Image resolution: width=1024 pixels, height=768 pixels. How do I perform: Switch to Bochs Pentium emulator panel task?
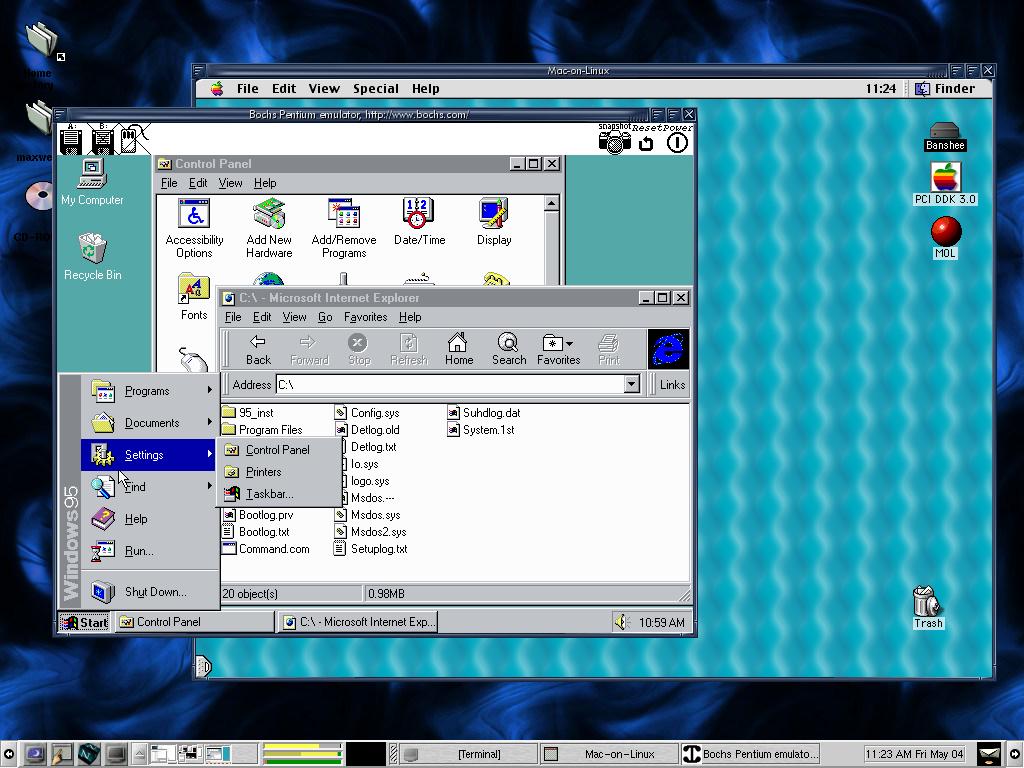click(x=750, y=754)
